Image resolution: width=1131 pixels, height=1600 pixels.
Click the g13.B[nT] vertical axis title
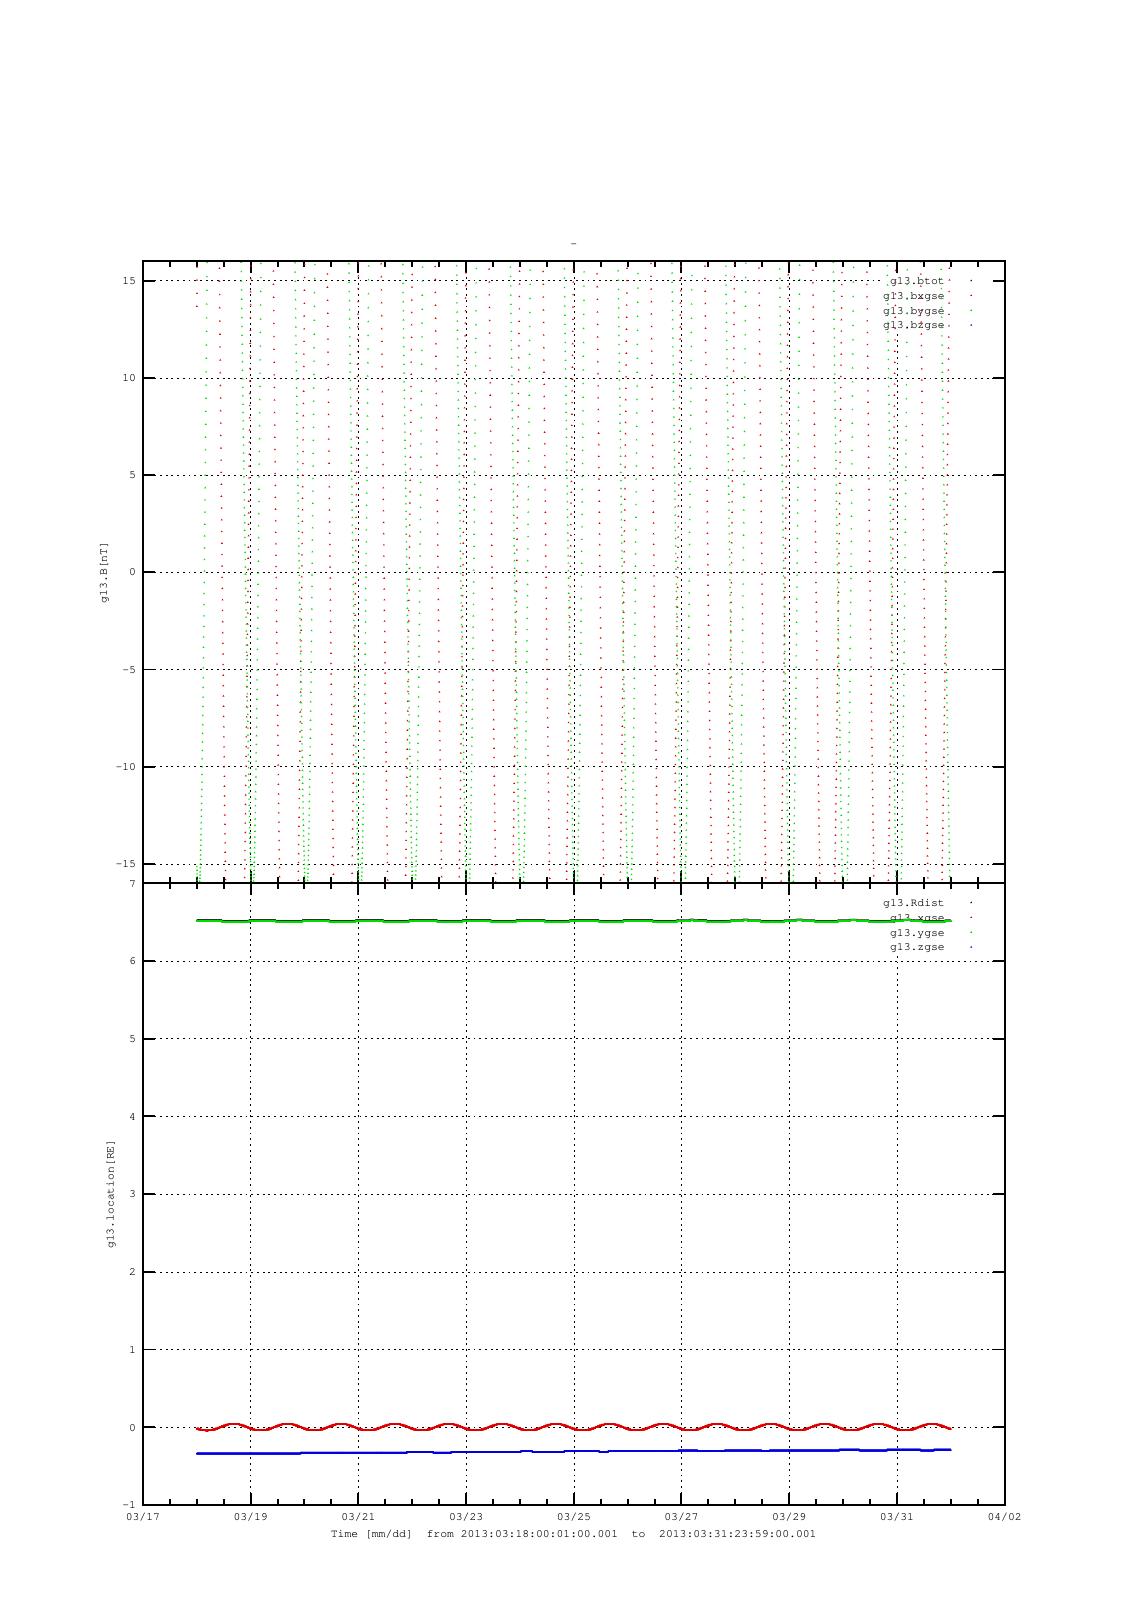(104, 572)
